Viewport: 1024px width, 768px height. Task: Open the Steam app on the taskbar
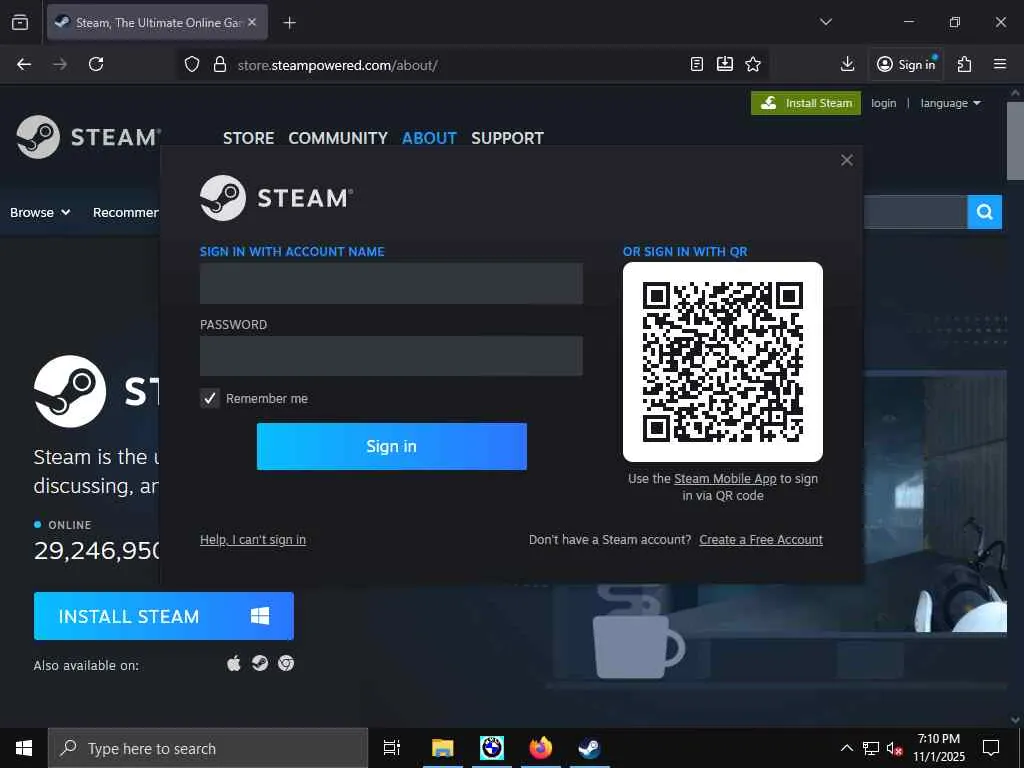(590, 748)
